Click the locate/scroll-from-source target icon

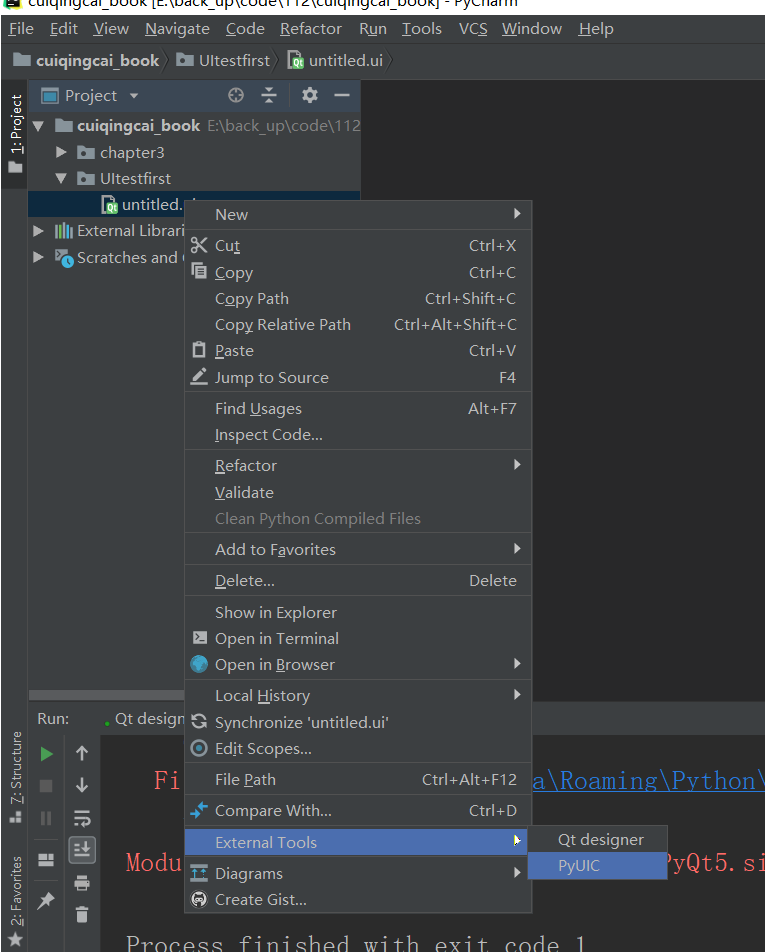(x=236, y=95)
